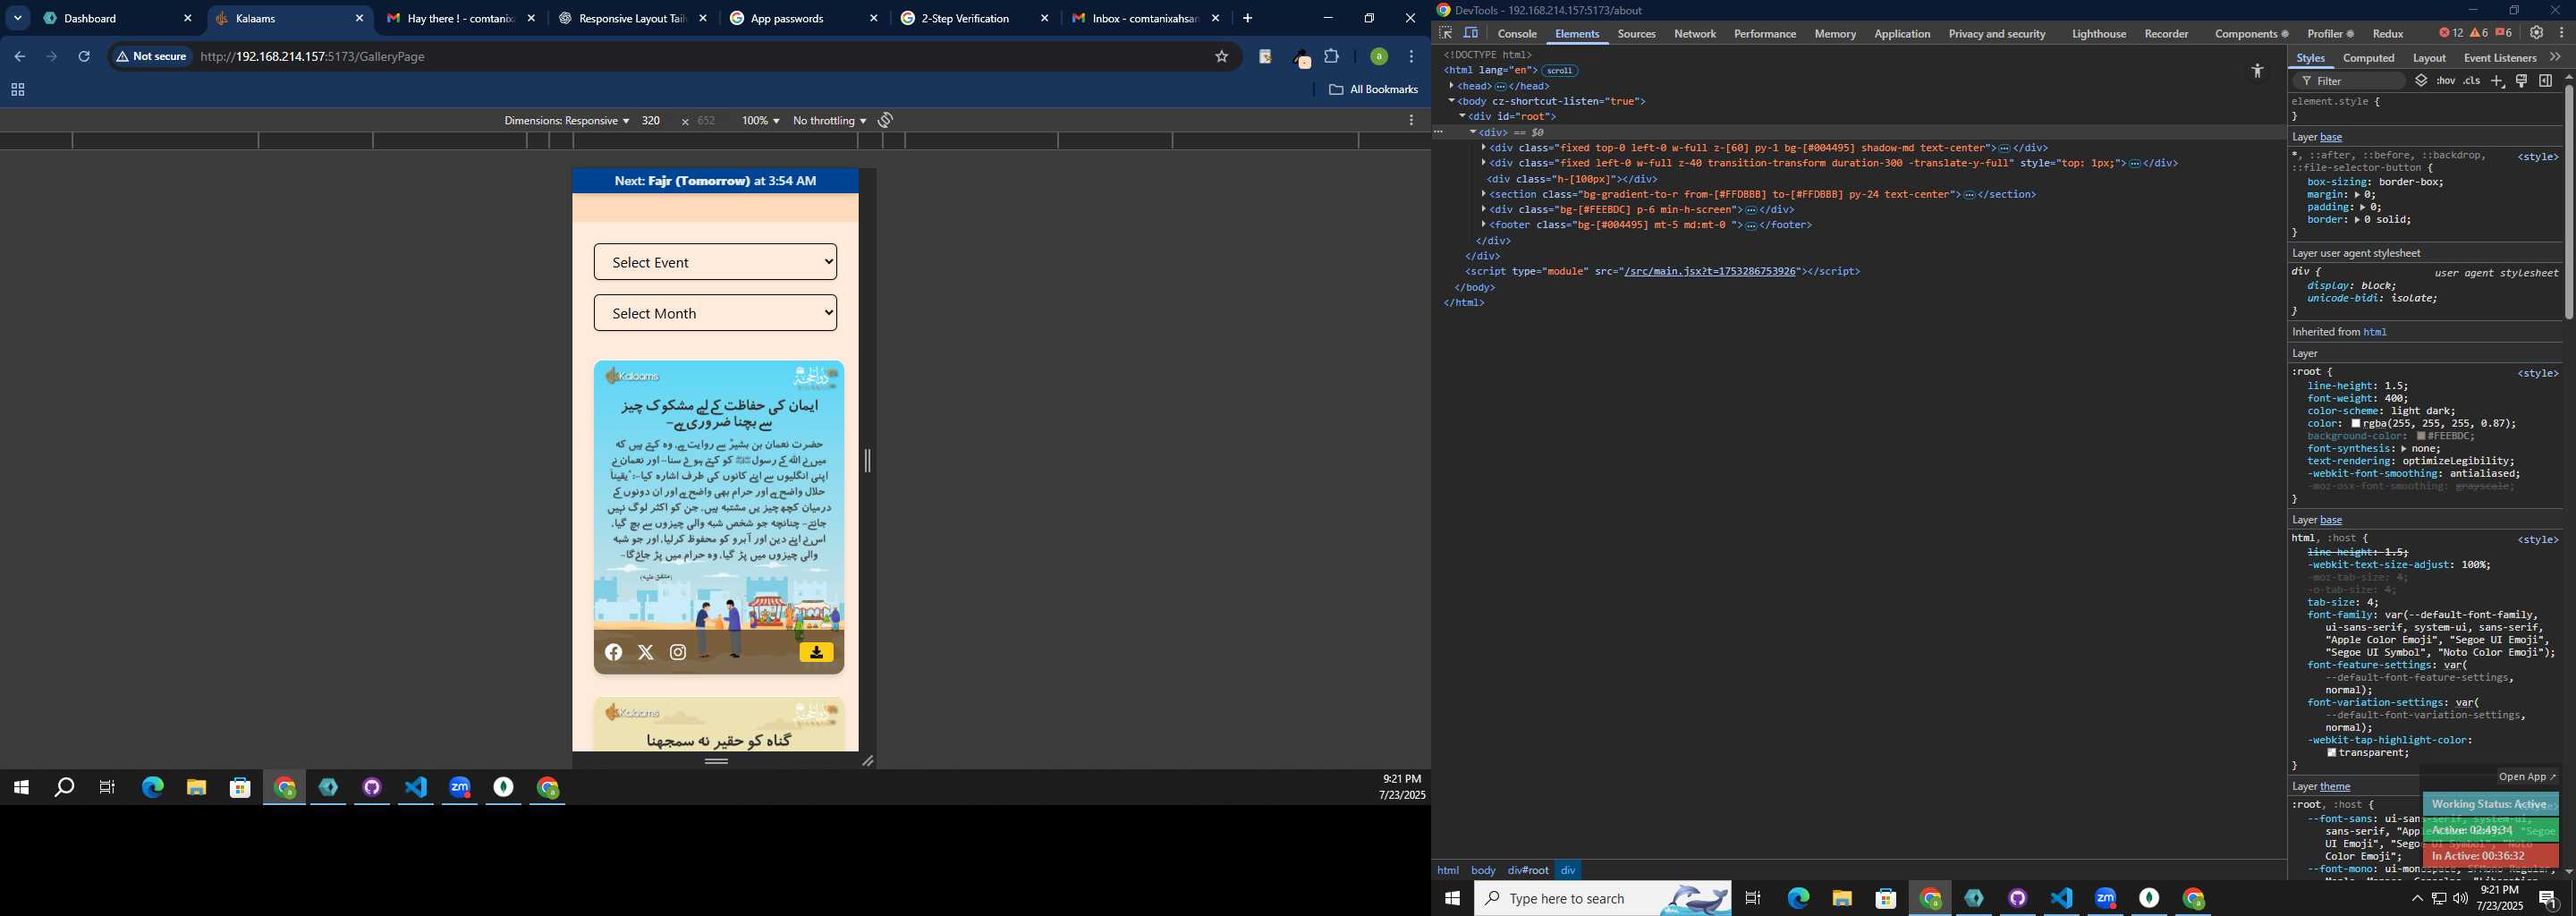This screenshot has width=2576, height=916.
Task: Reload the Gallery page
Action: coord(85,57)
